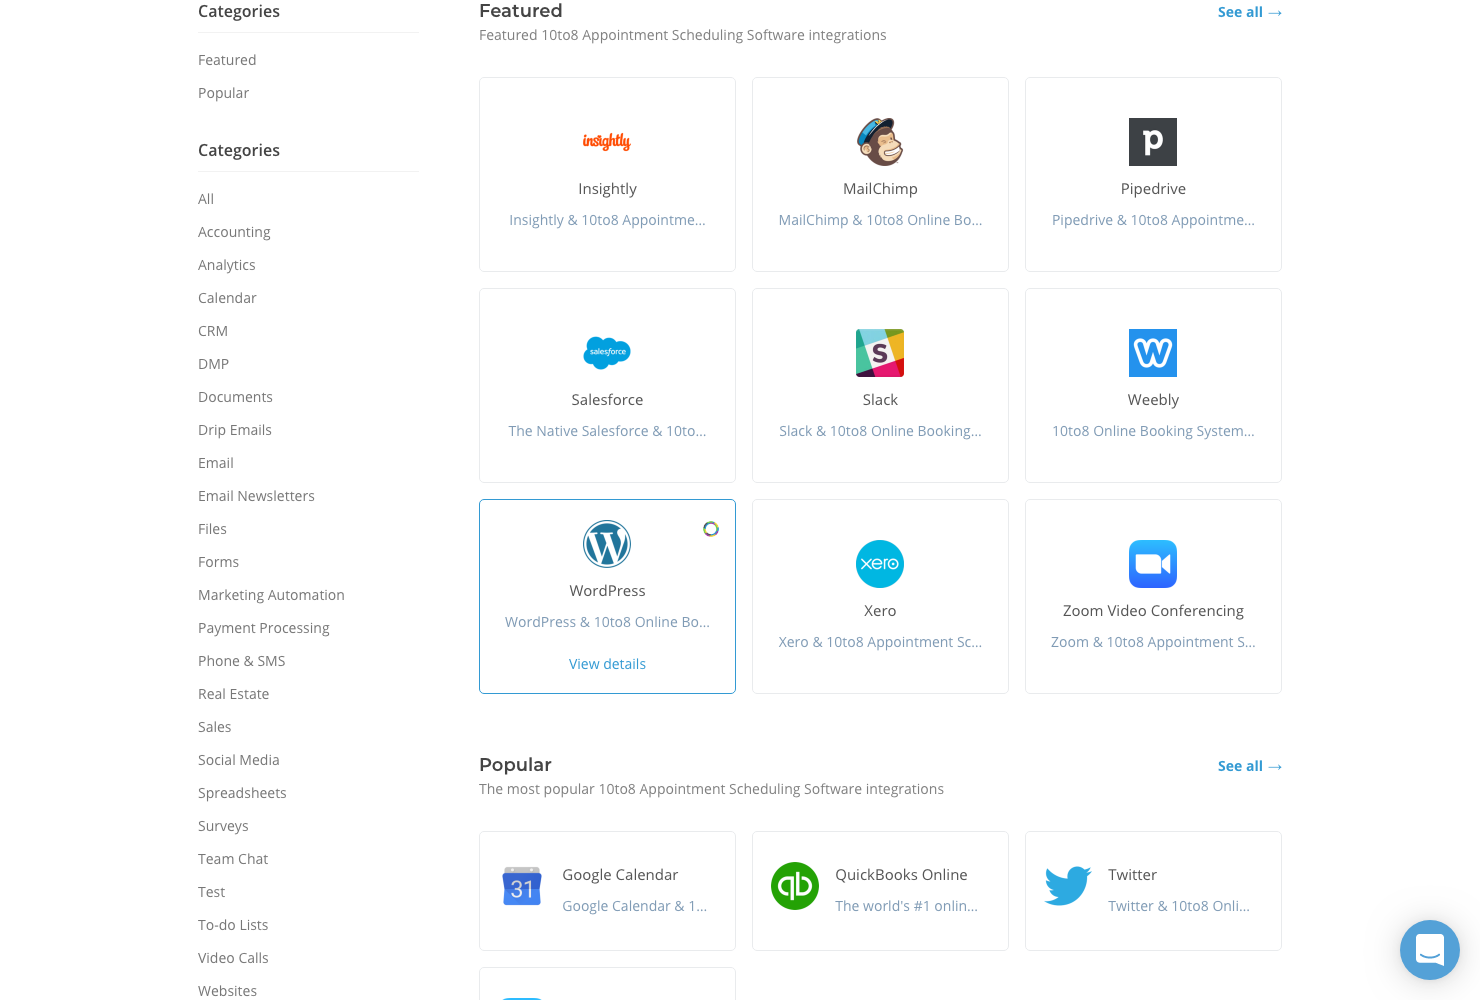Open View details on WordPress card

click(x=607, y=664)
